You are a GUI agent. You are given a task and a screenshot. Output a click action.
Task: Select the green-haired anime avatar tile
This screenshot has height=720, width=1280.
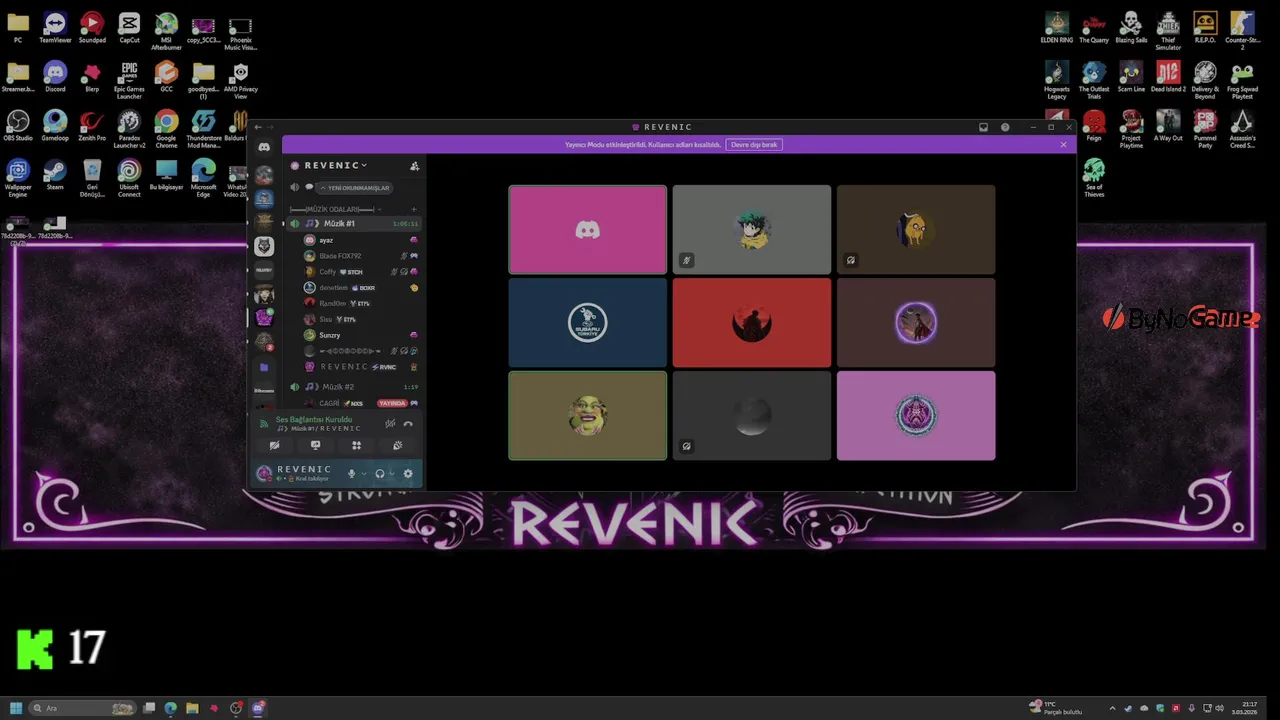[751, 230]
